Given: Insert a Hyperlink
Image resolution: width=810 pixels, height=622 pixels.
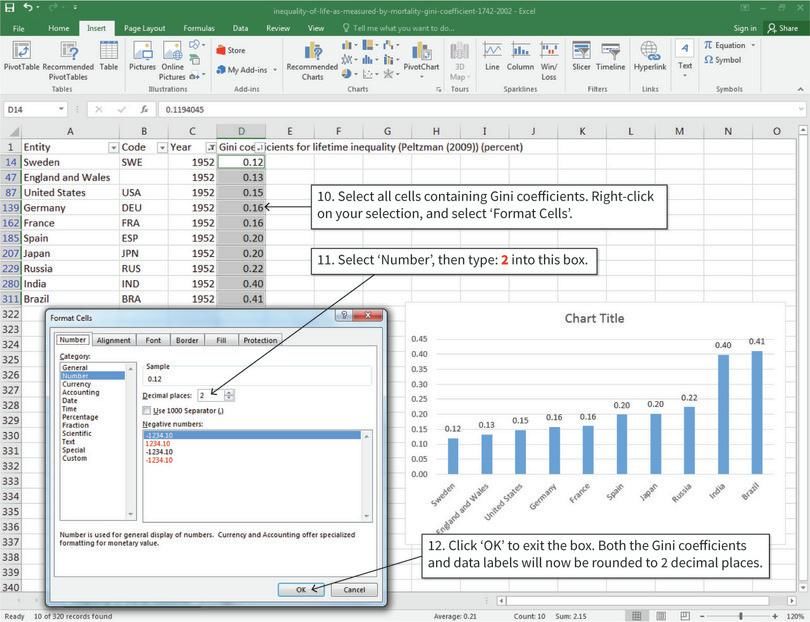Looking at the screenshot, I should (x=650, y=56).
